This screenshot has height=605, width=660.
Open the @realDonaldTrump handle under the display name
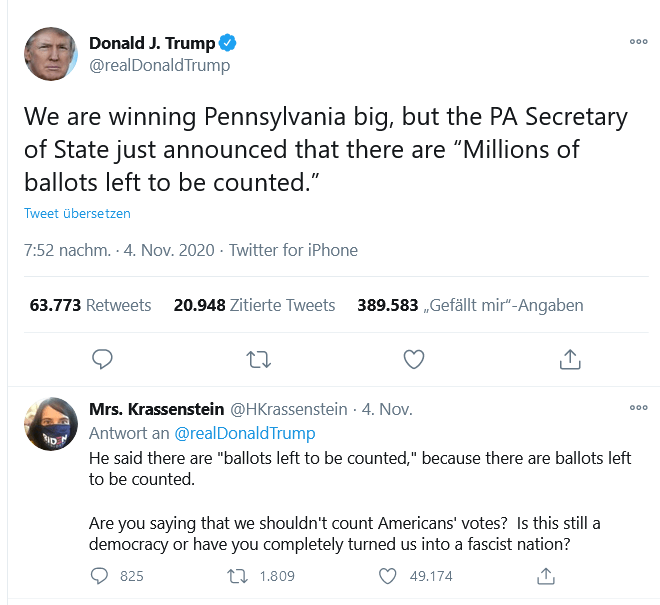tap(159, 65)
